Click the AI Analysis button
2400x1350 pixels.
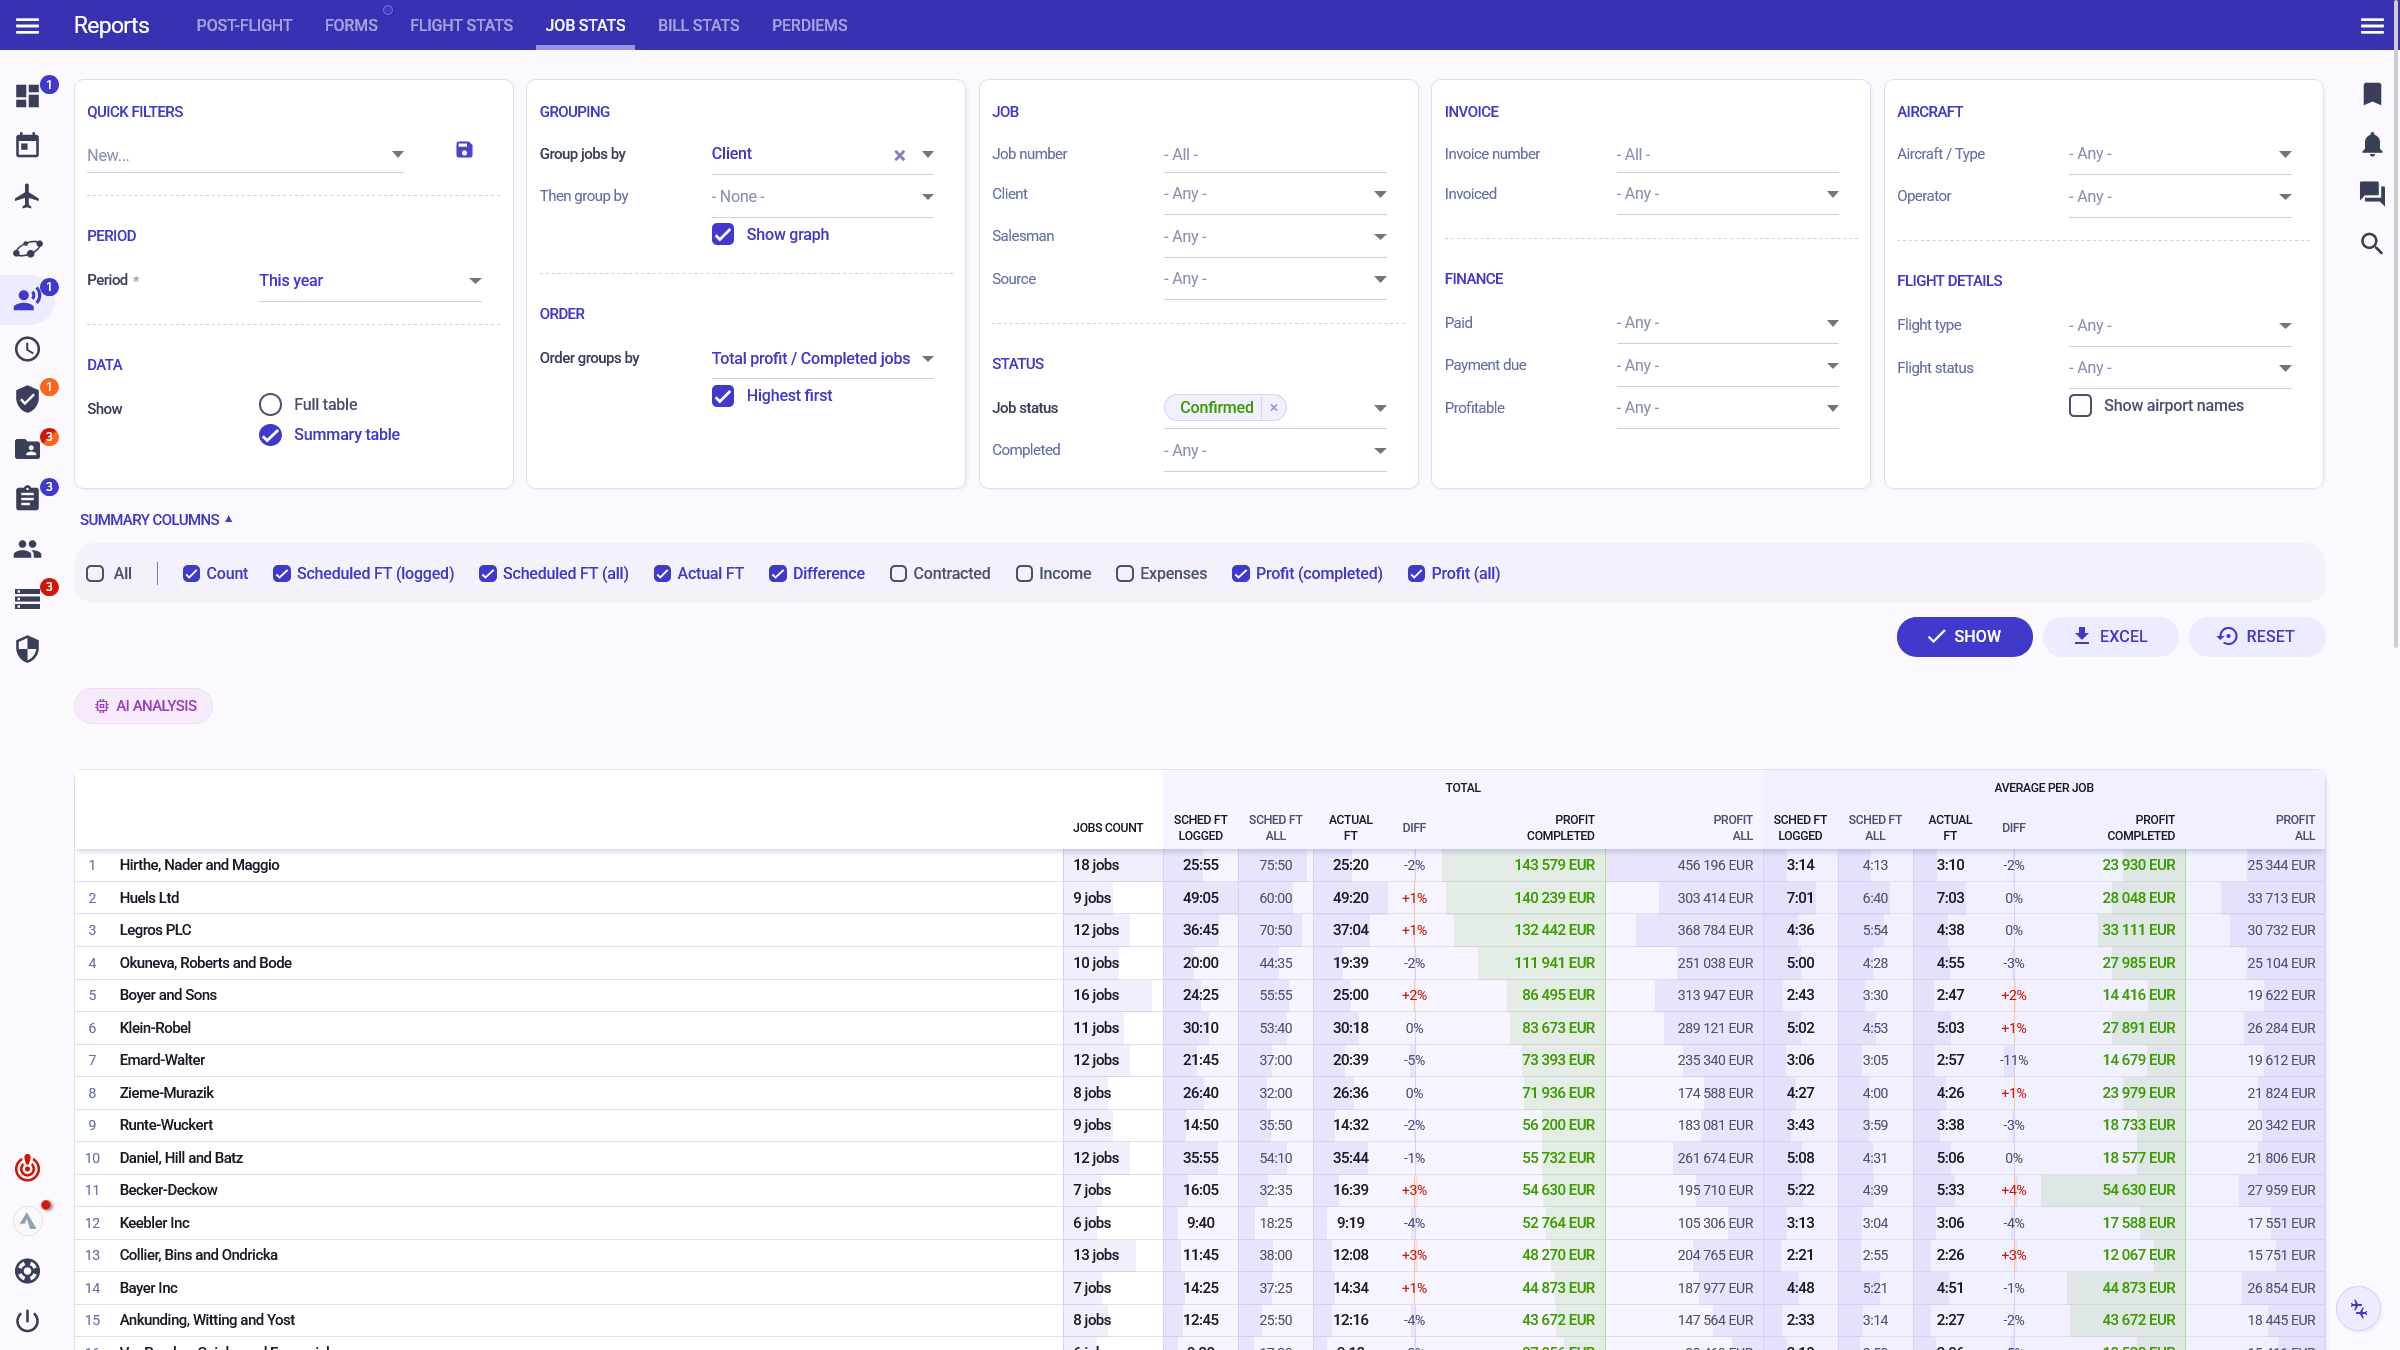coord(144,706)
